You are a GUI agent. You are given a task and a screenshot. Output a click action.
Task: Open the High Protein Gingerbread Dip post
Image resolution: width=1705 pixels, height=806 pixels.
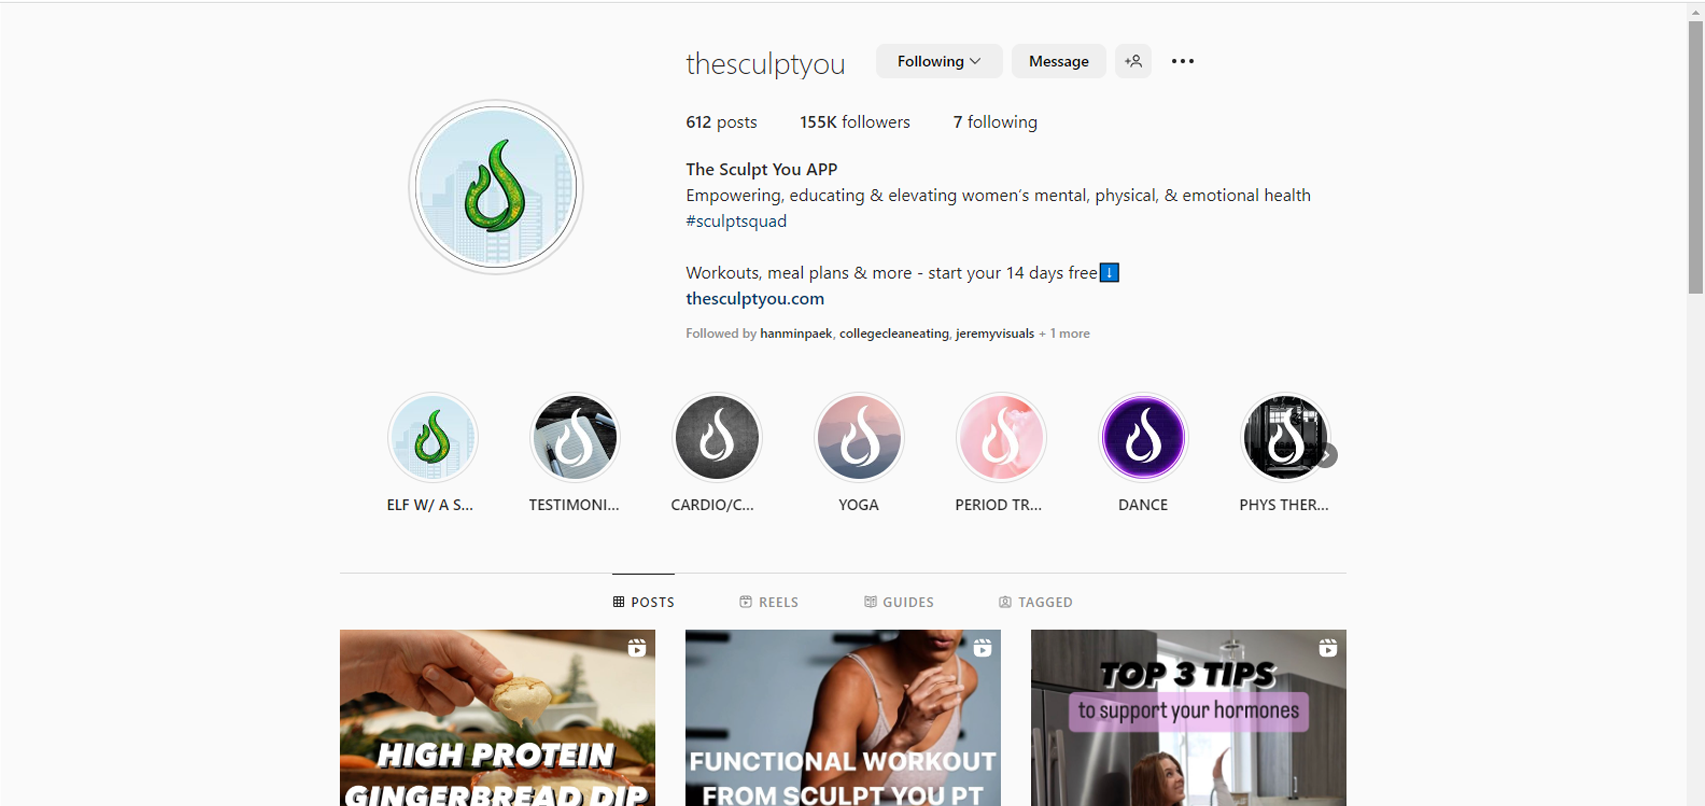pyautogui.click(x=497, y=717)
